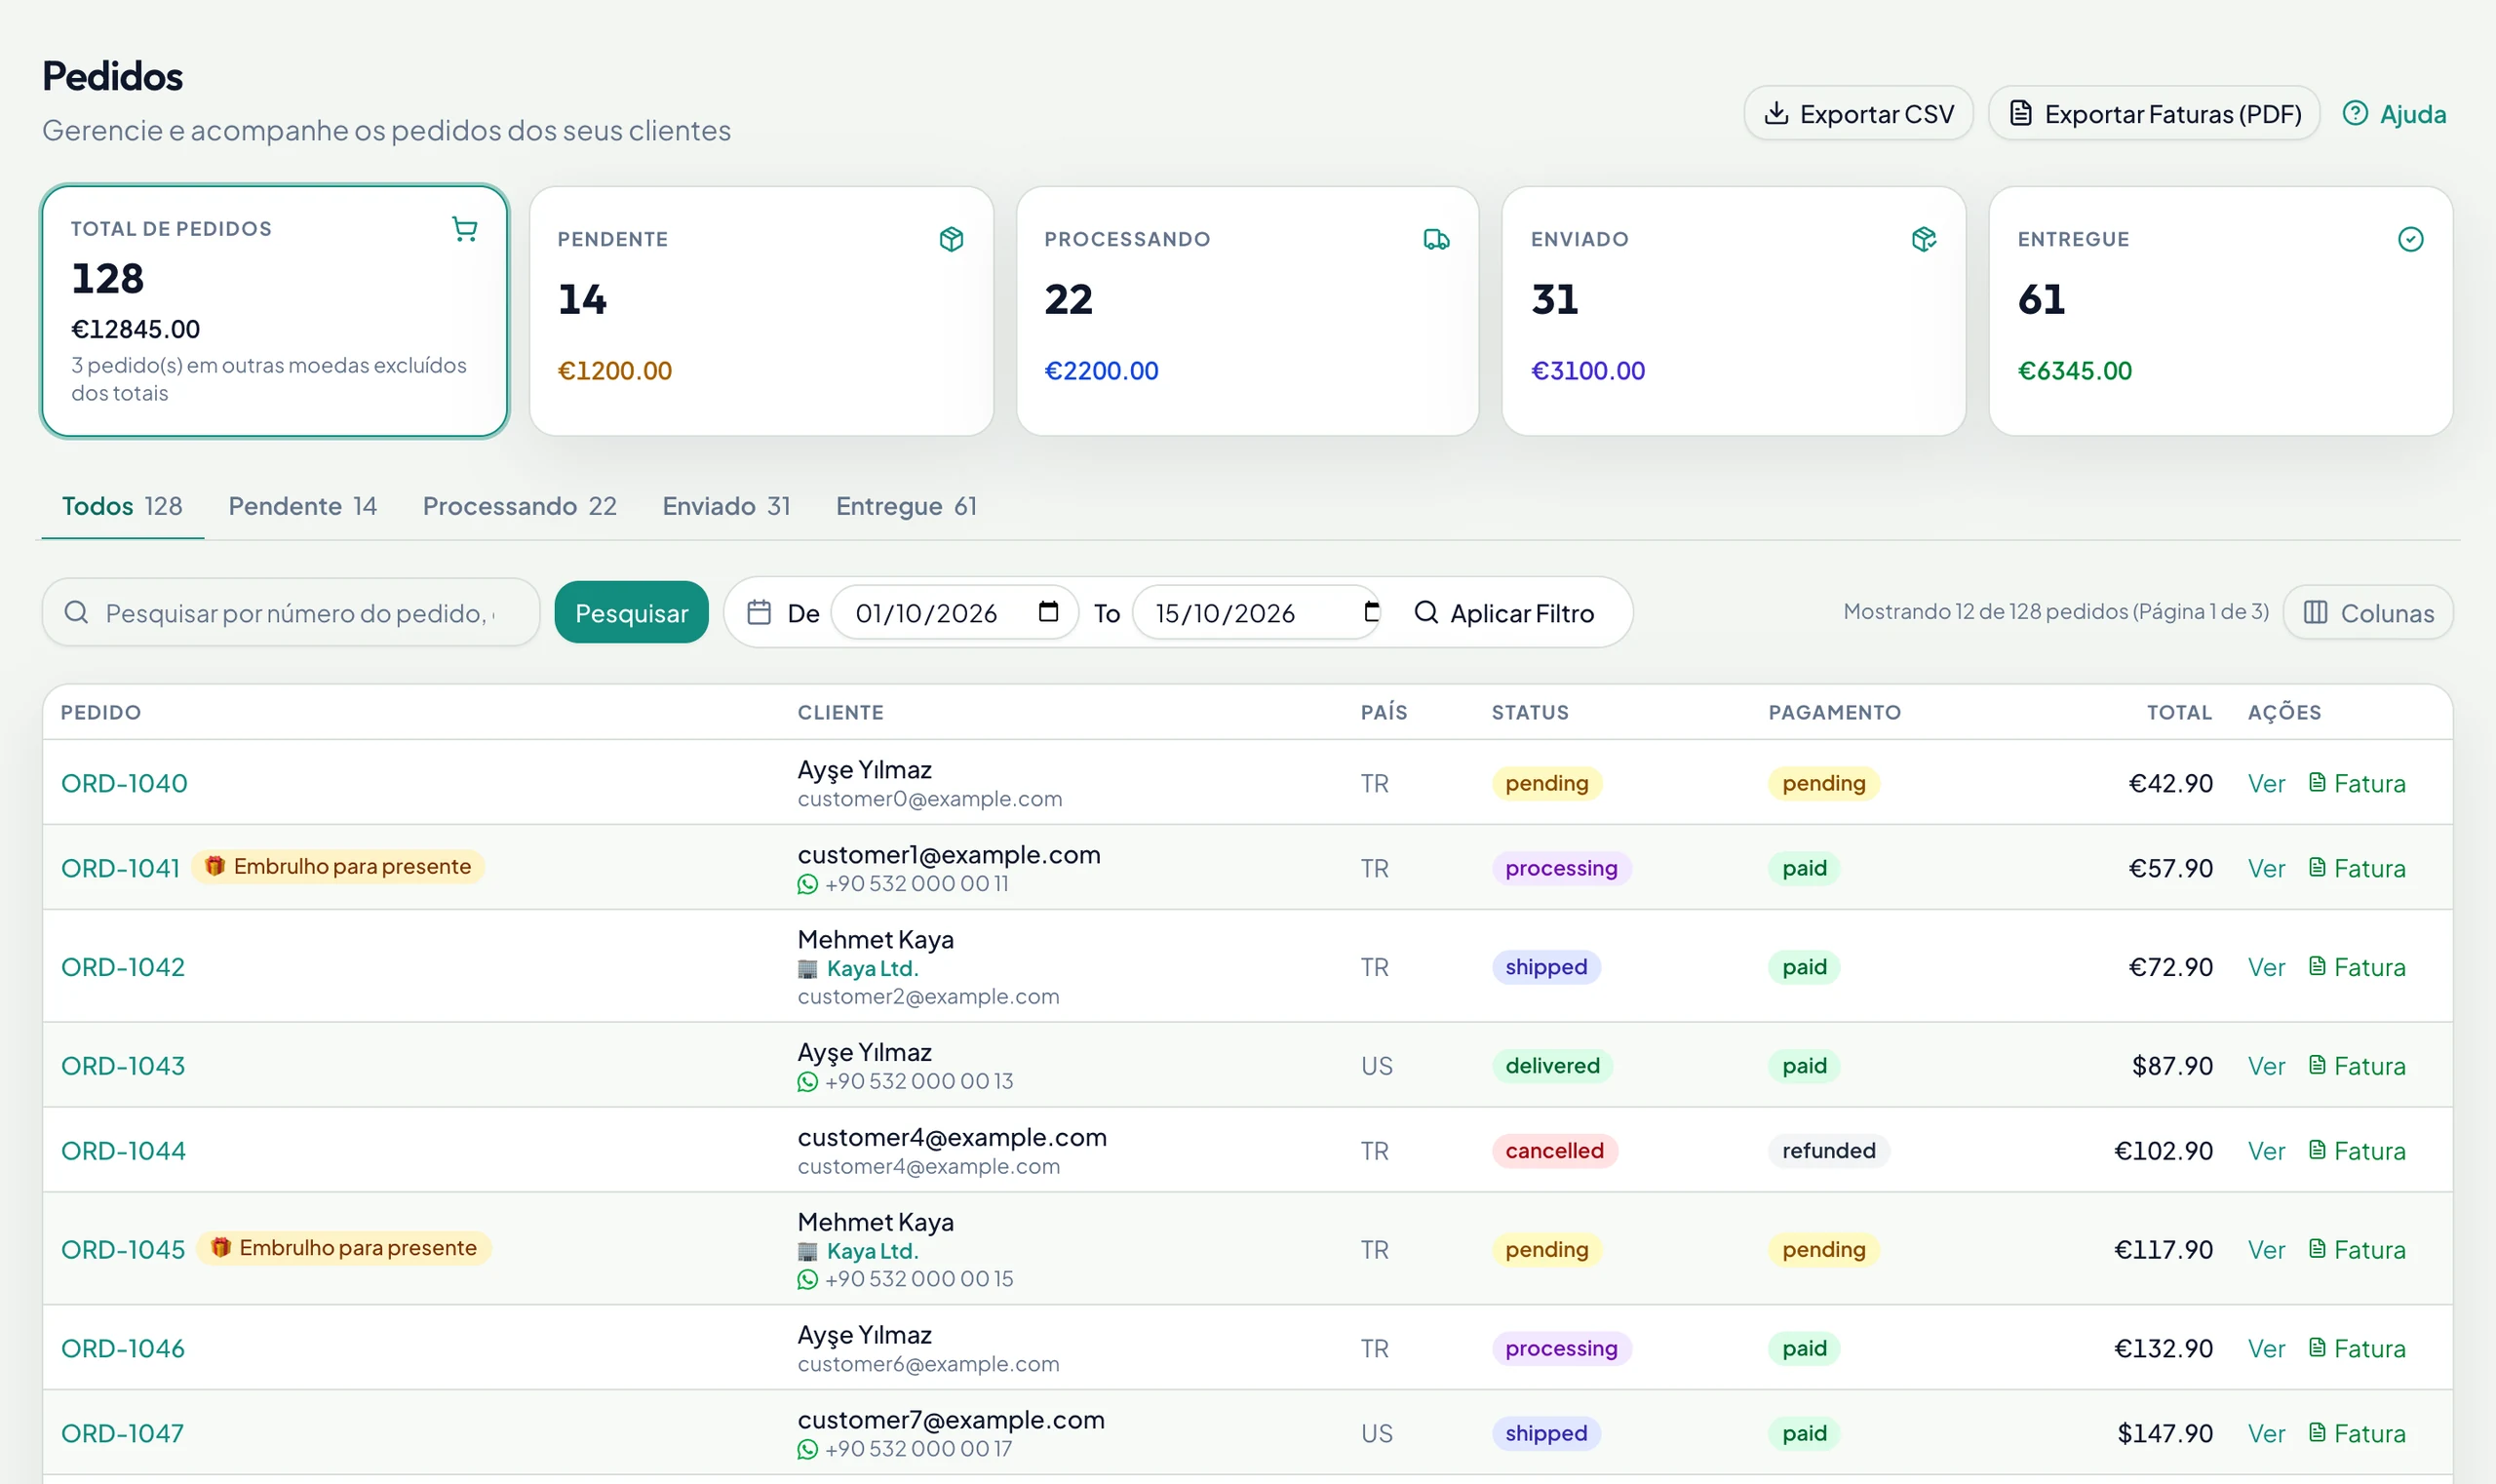Click the building icon next to Kaya Ltd. in ORD-1042
Screen dimensions: 2496x1484
[x=807, y=969]
